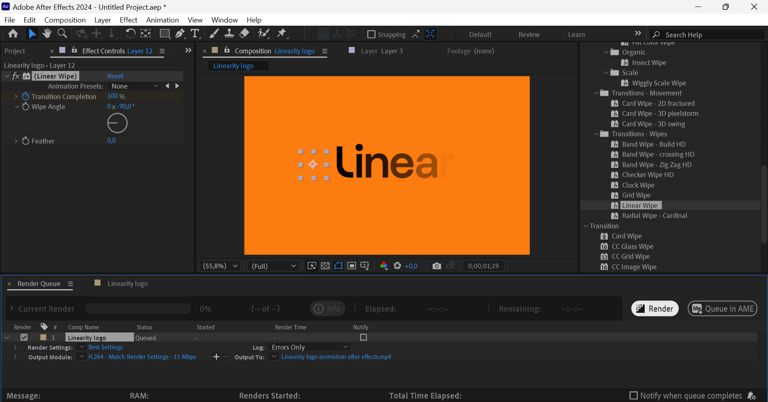768x402 pixels.
Task: Toggle the lock on Composition panel
Action: [x=227, y=50]
